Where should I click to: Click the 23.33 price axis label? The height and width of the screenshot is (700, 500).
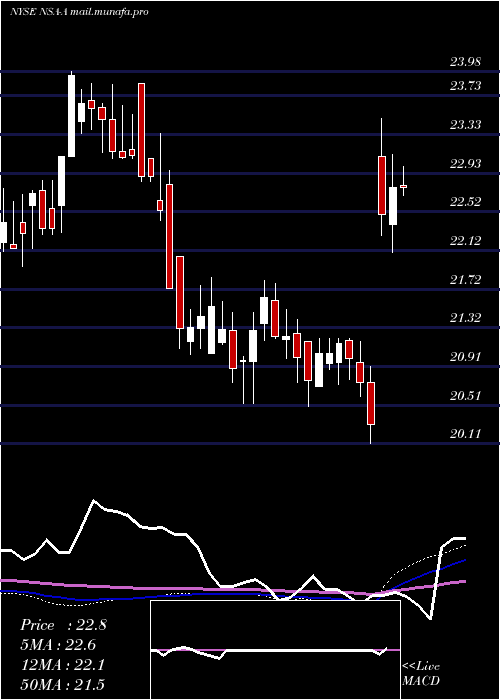click(465, 125)
